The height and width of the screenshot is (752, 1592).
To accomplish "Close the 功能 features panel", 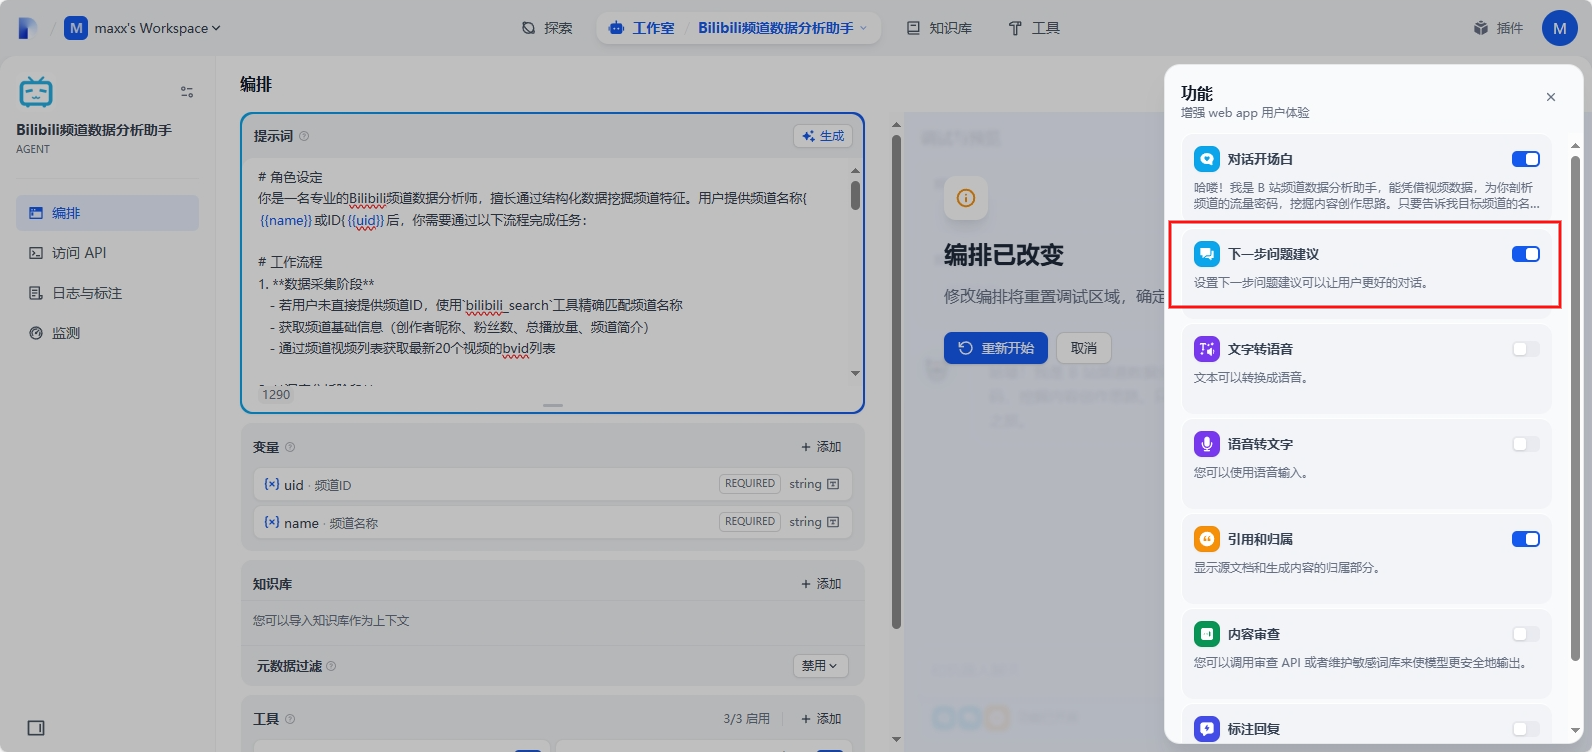I will pyautogui.click(x=1551, y=97).
